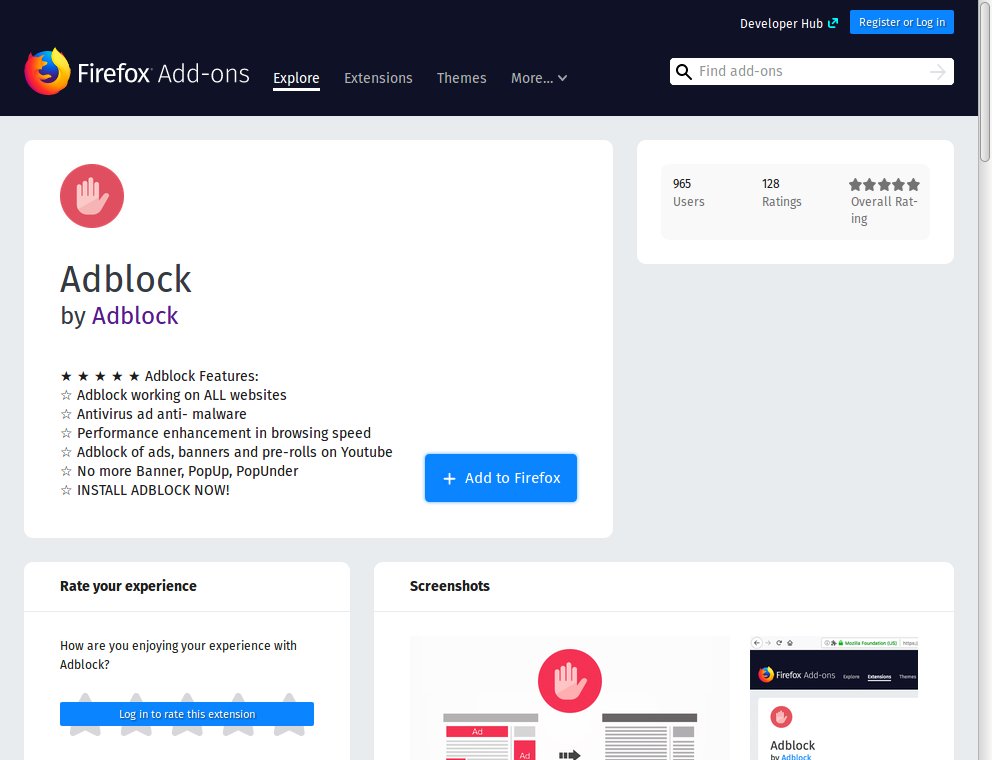This screenshot has width=992, height=760.
Task: Click Log in to rate this extension
Action: click(x=187, y=714)
